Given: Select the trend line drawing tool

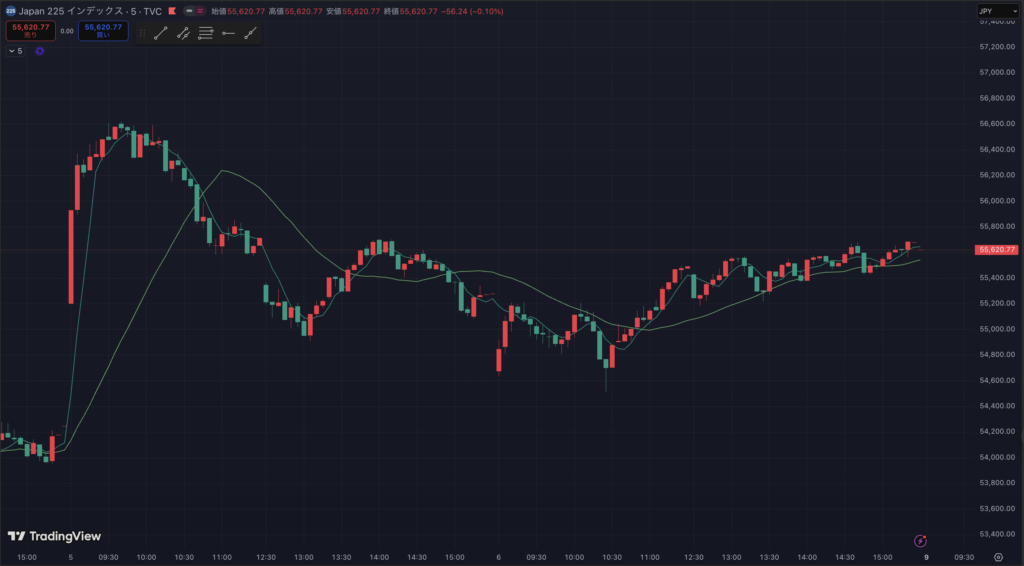Looking at the screenshot, I should click(161, 33).
